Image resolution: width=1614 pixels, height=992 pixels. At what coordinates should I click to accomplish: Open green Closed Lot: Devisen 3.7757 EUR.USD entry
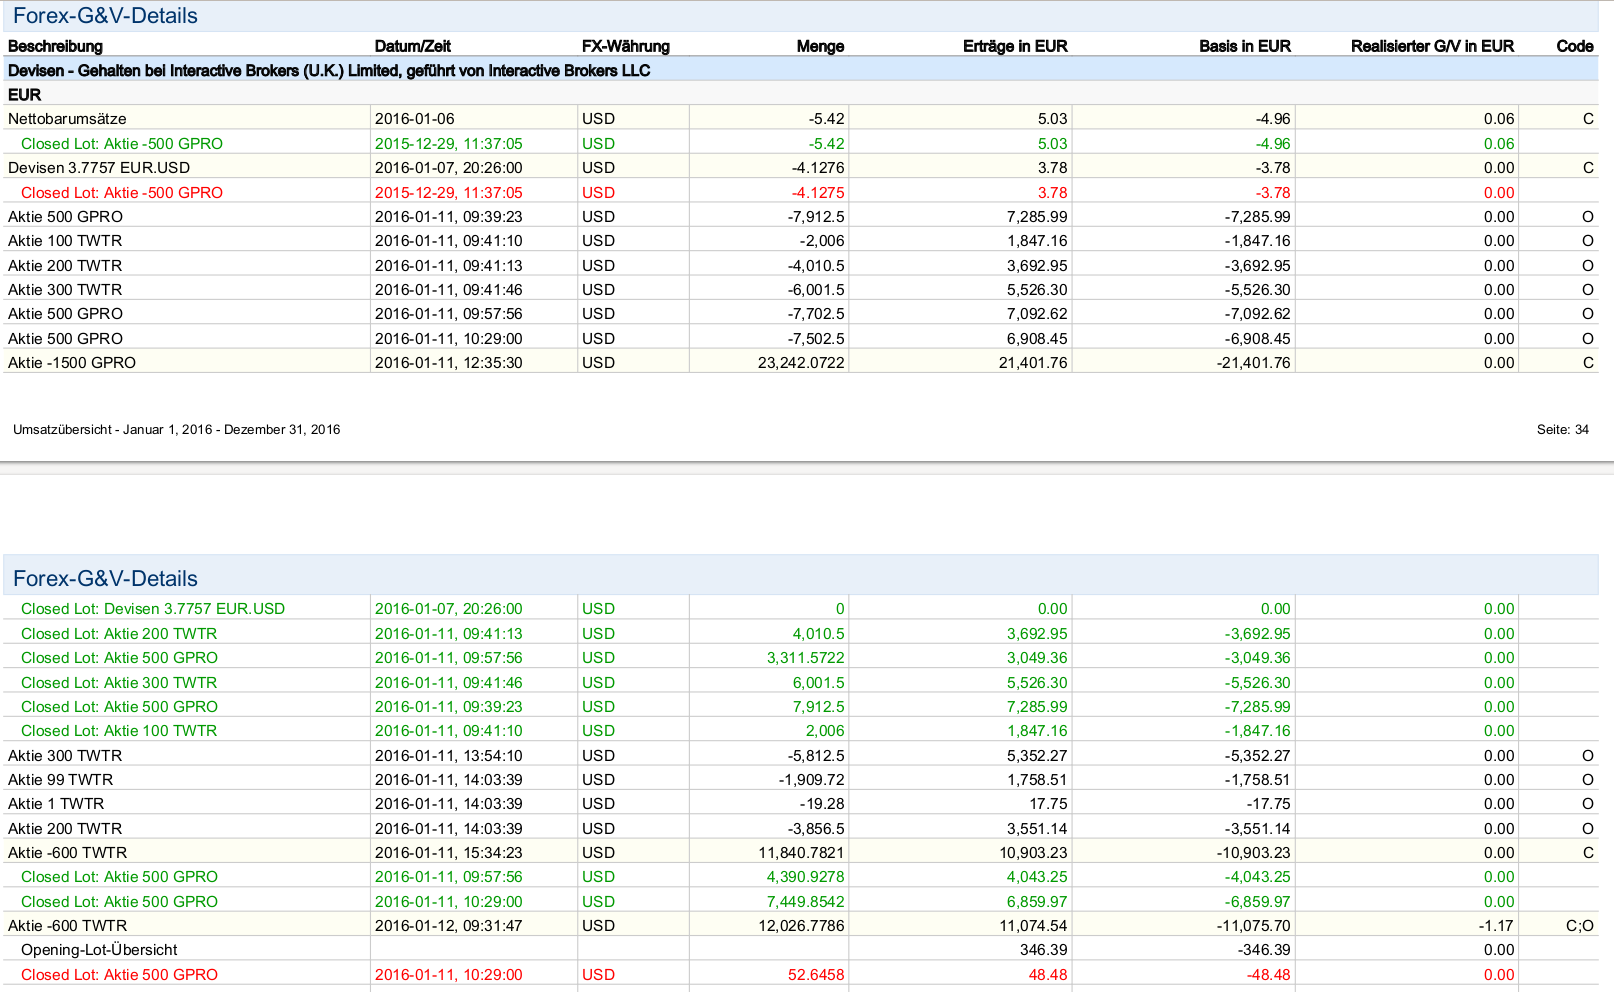point(153,609)
